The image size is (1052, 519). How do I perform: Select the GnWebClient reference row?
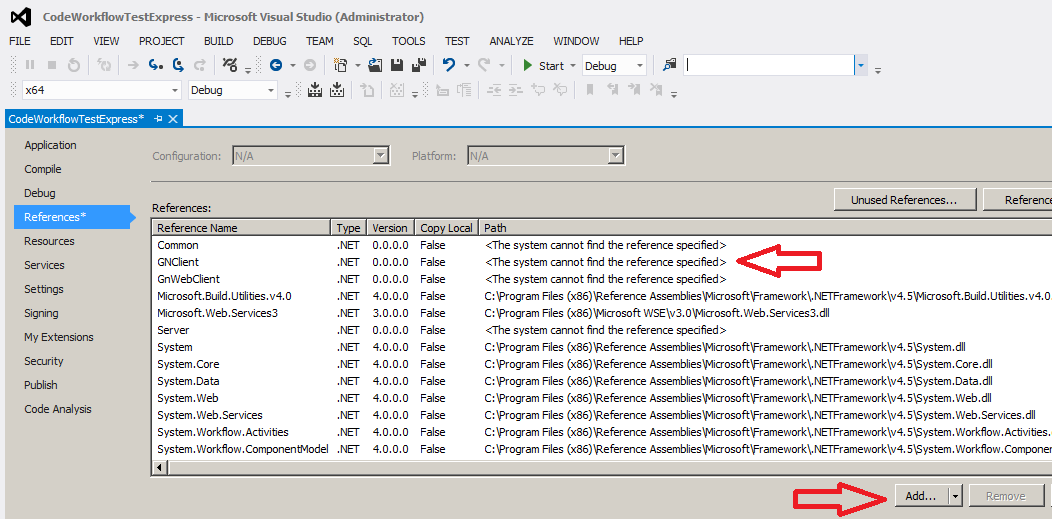pyautogui.click(x=602, y=279)
